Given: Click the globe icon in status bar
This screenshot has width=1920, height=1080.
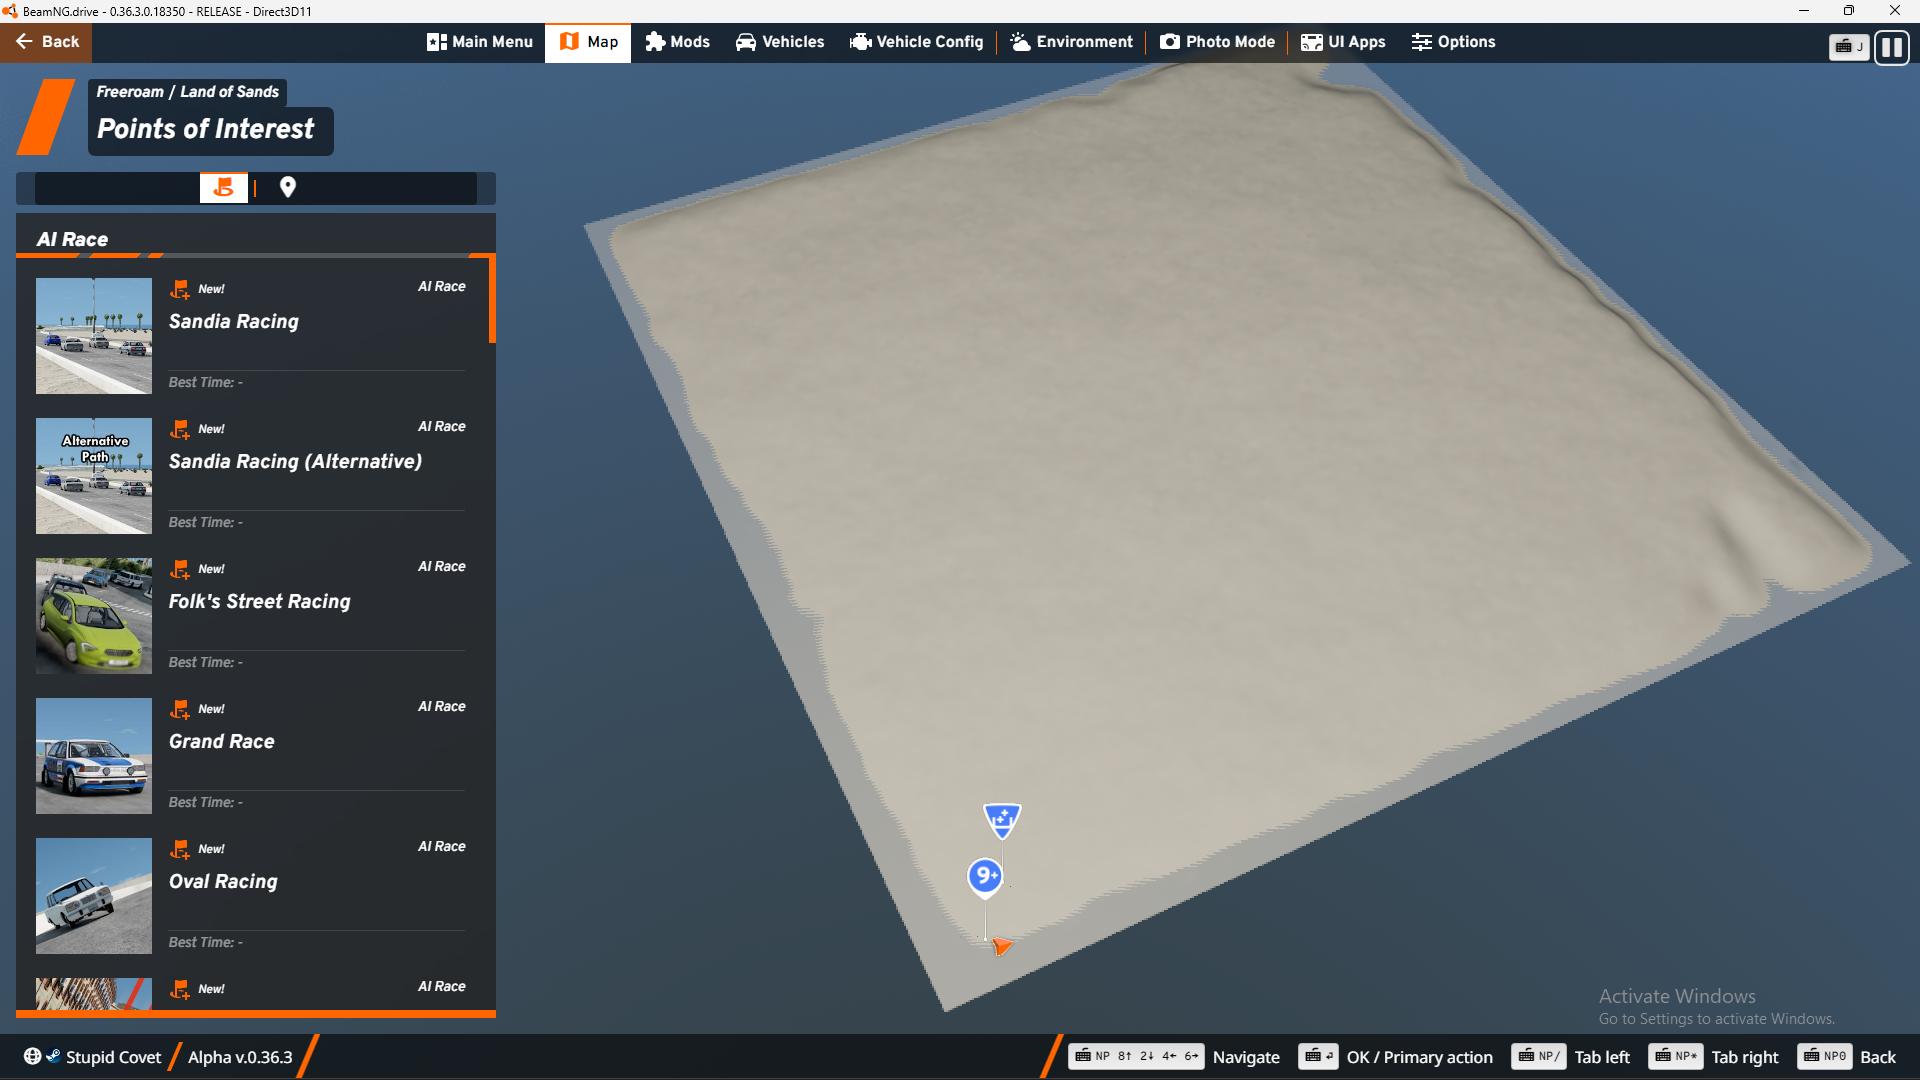Looking at the screenshot, I should [32, 1057].
